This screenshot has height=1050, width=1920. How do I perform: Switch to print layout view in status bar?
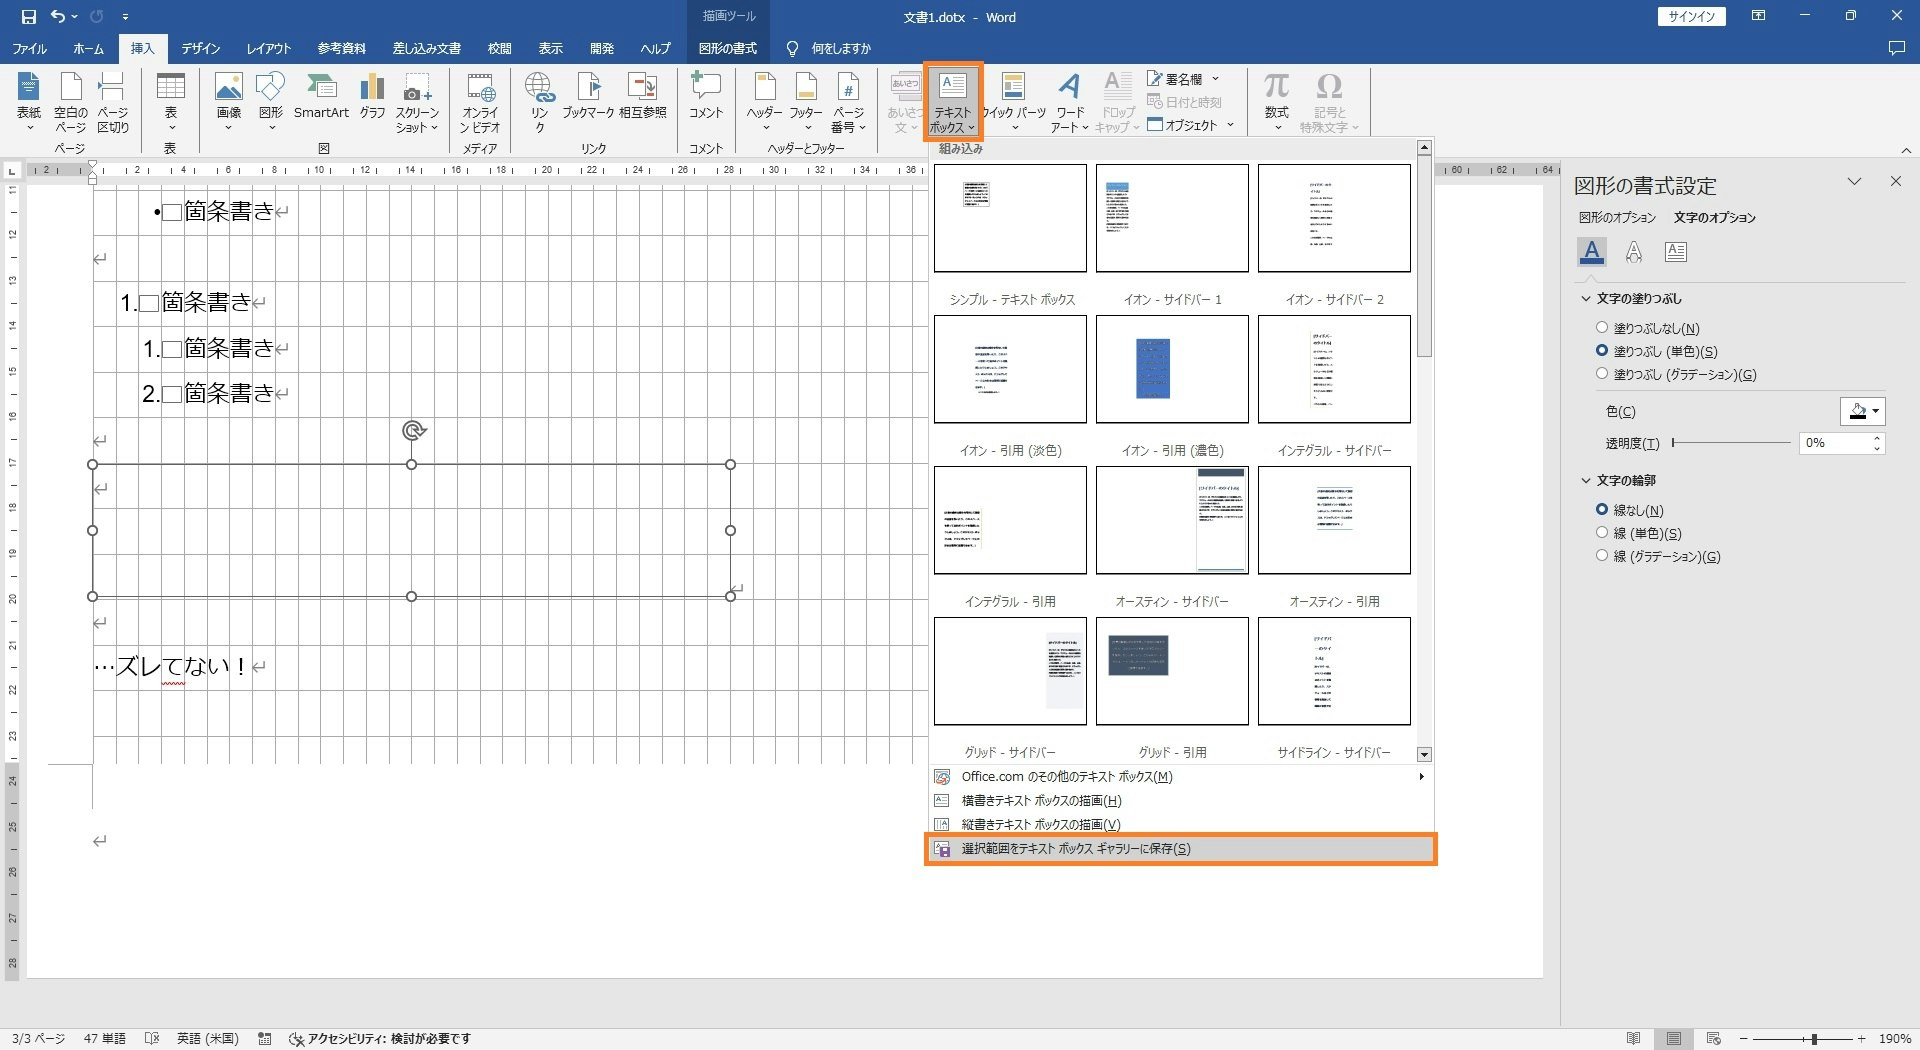coord(1674,1039)
